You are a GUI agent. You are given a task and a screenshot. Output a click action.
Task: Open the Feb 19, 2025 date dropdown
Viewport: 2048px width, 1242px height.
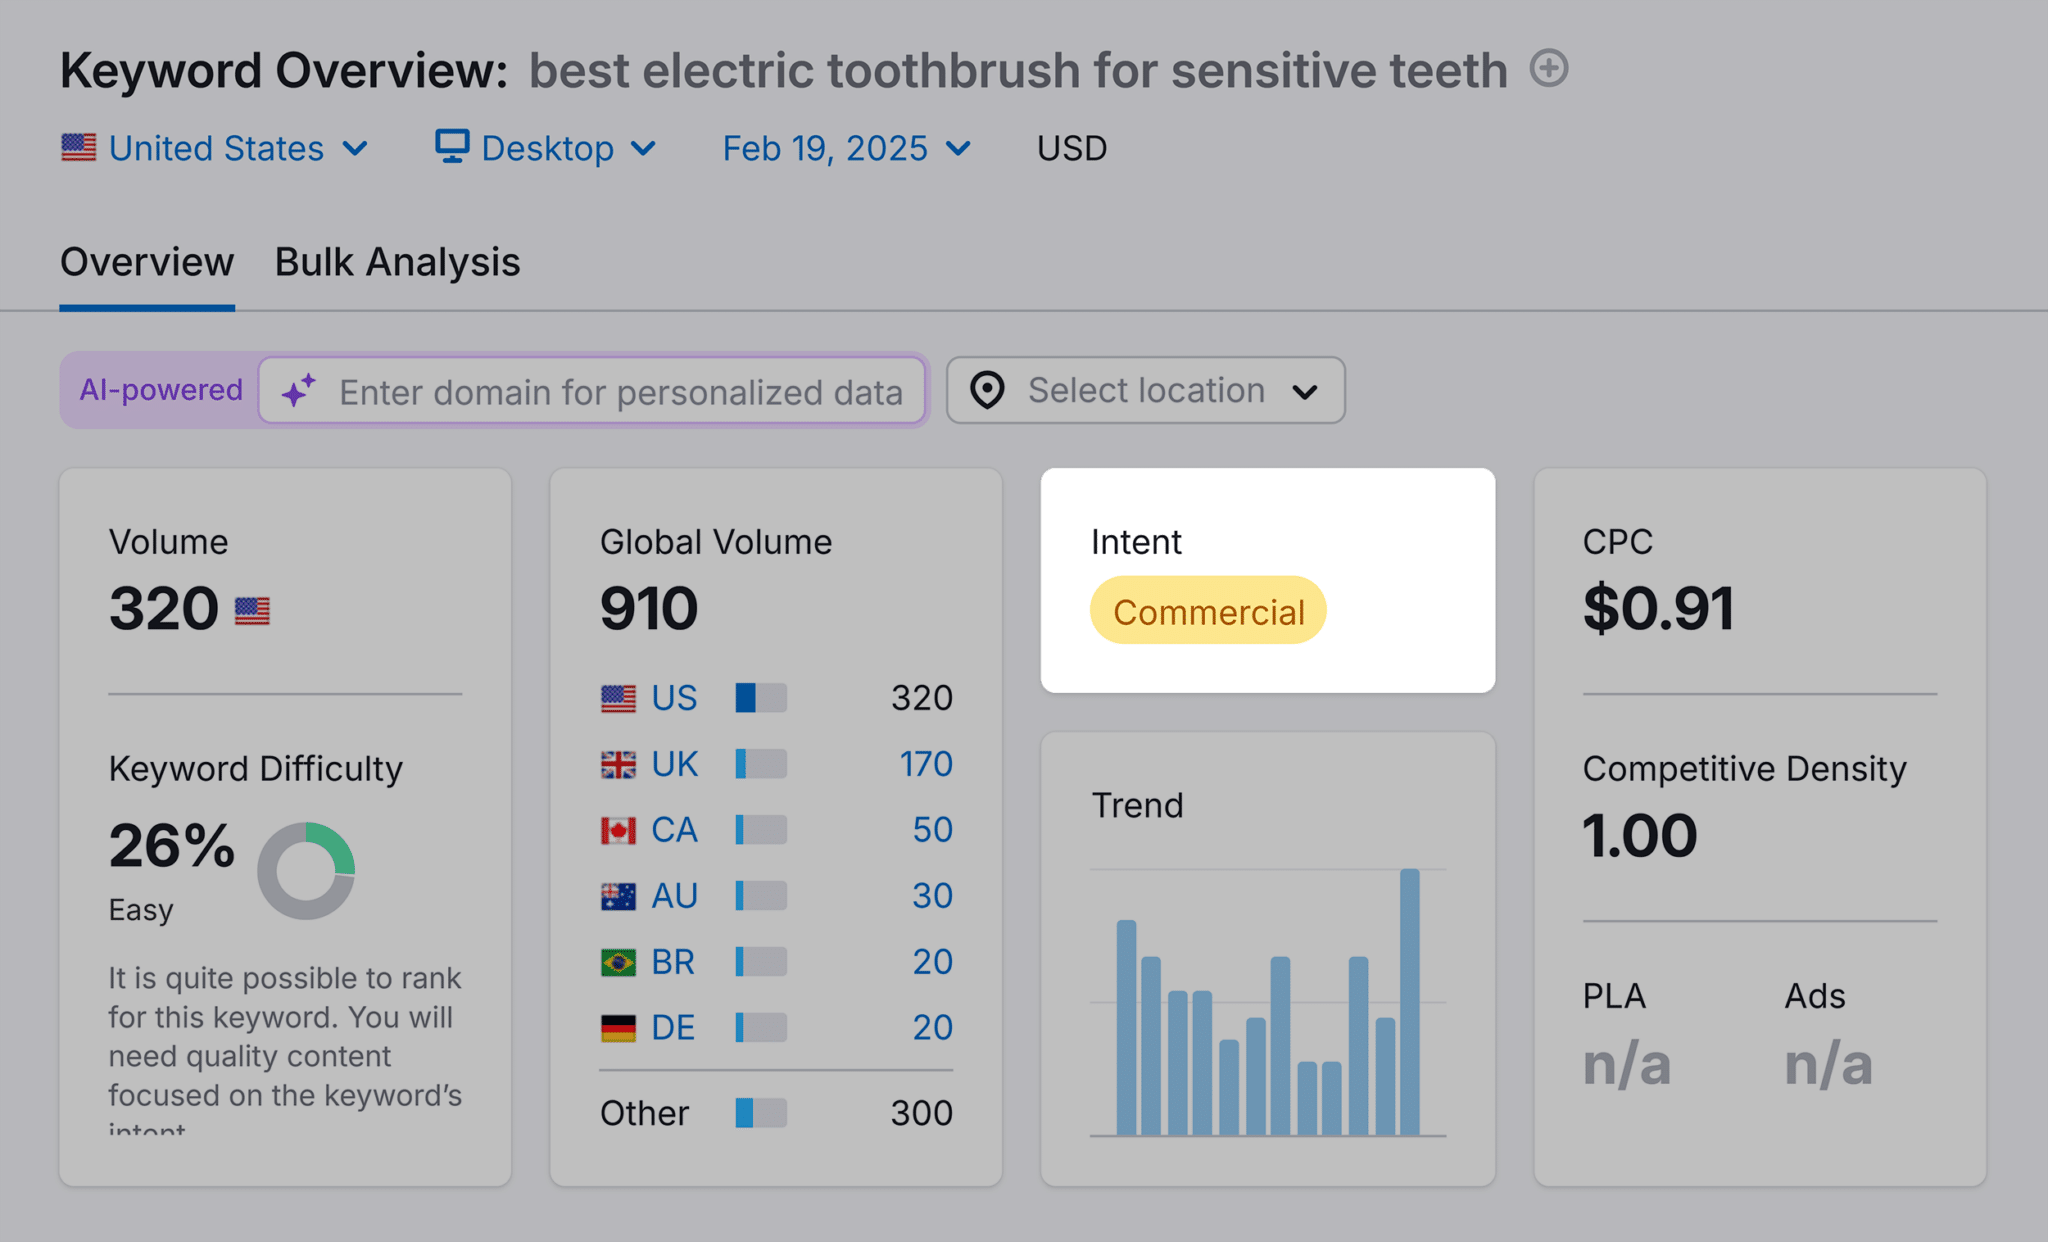[847, 148]
